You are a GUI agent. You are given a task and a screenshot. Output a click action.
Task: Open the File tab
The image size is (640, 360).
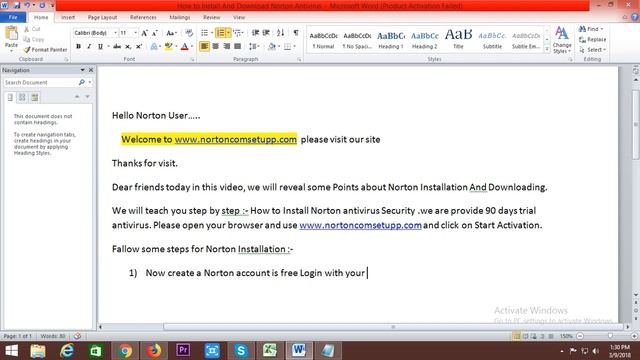(x=13, y=17)
